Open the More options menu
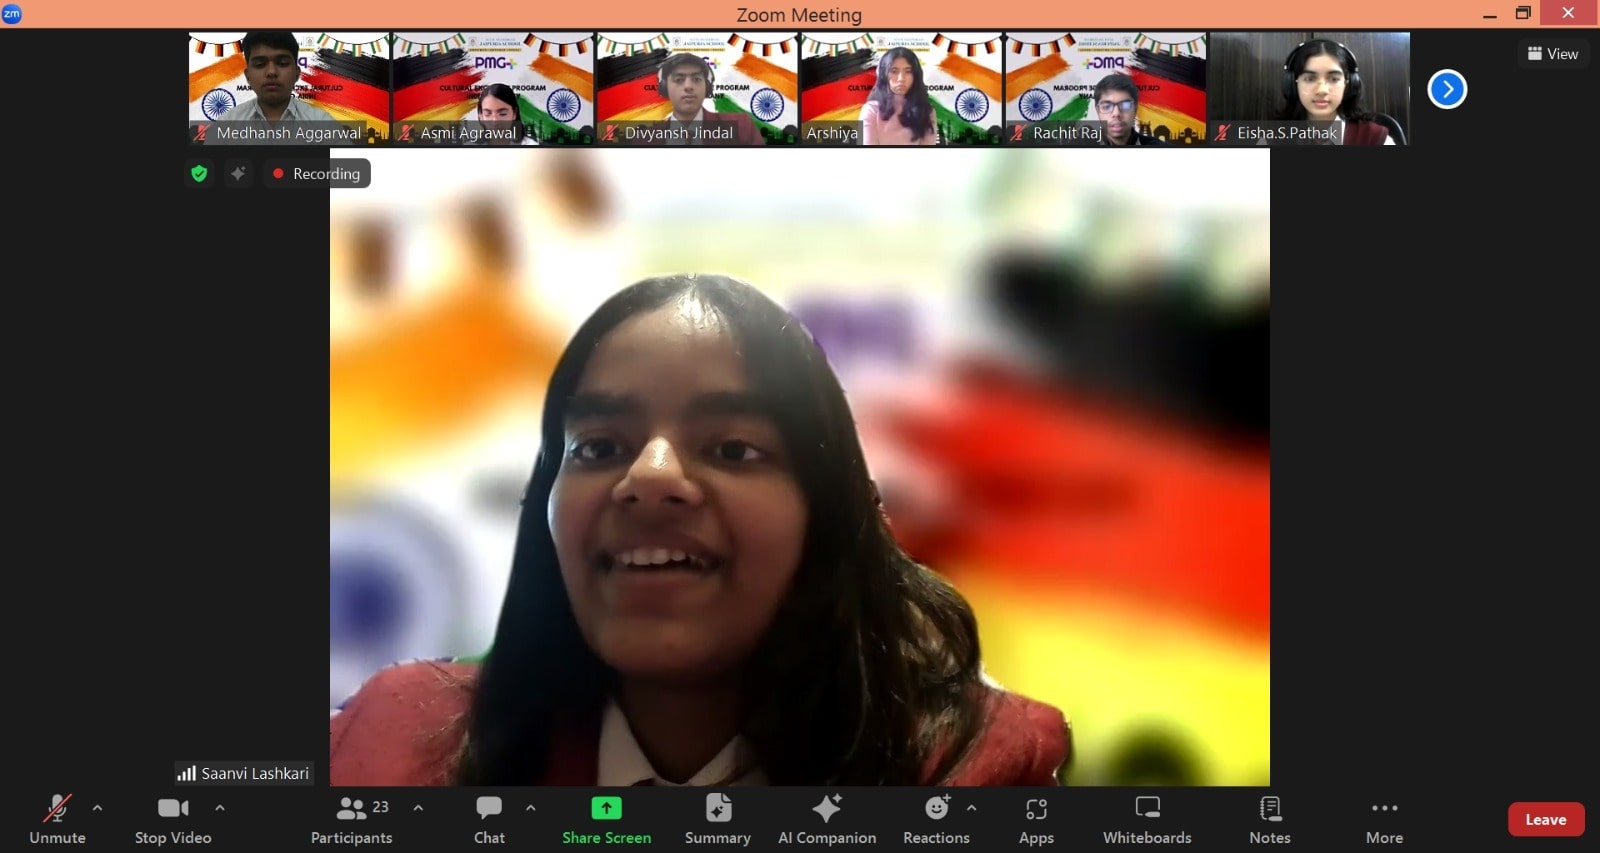The width and height of the screenshot is (1600, 853). pos(1384,818)
